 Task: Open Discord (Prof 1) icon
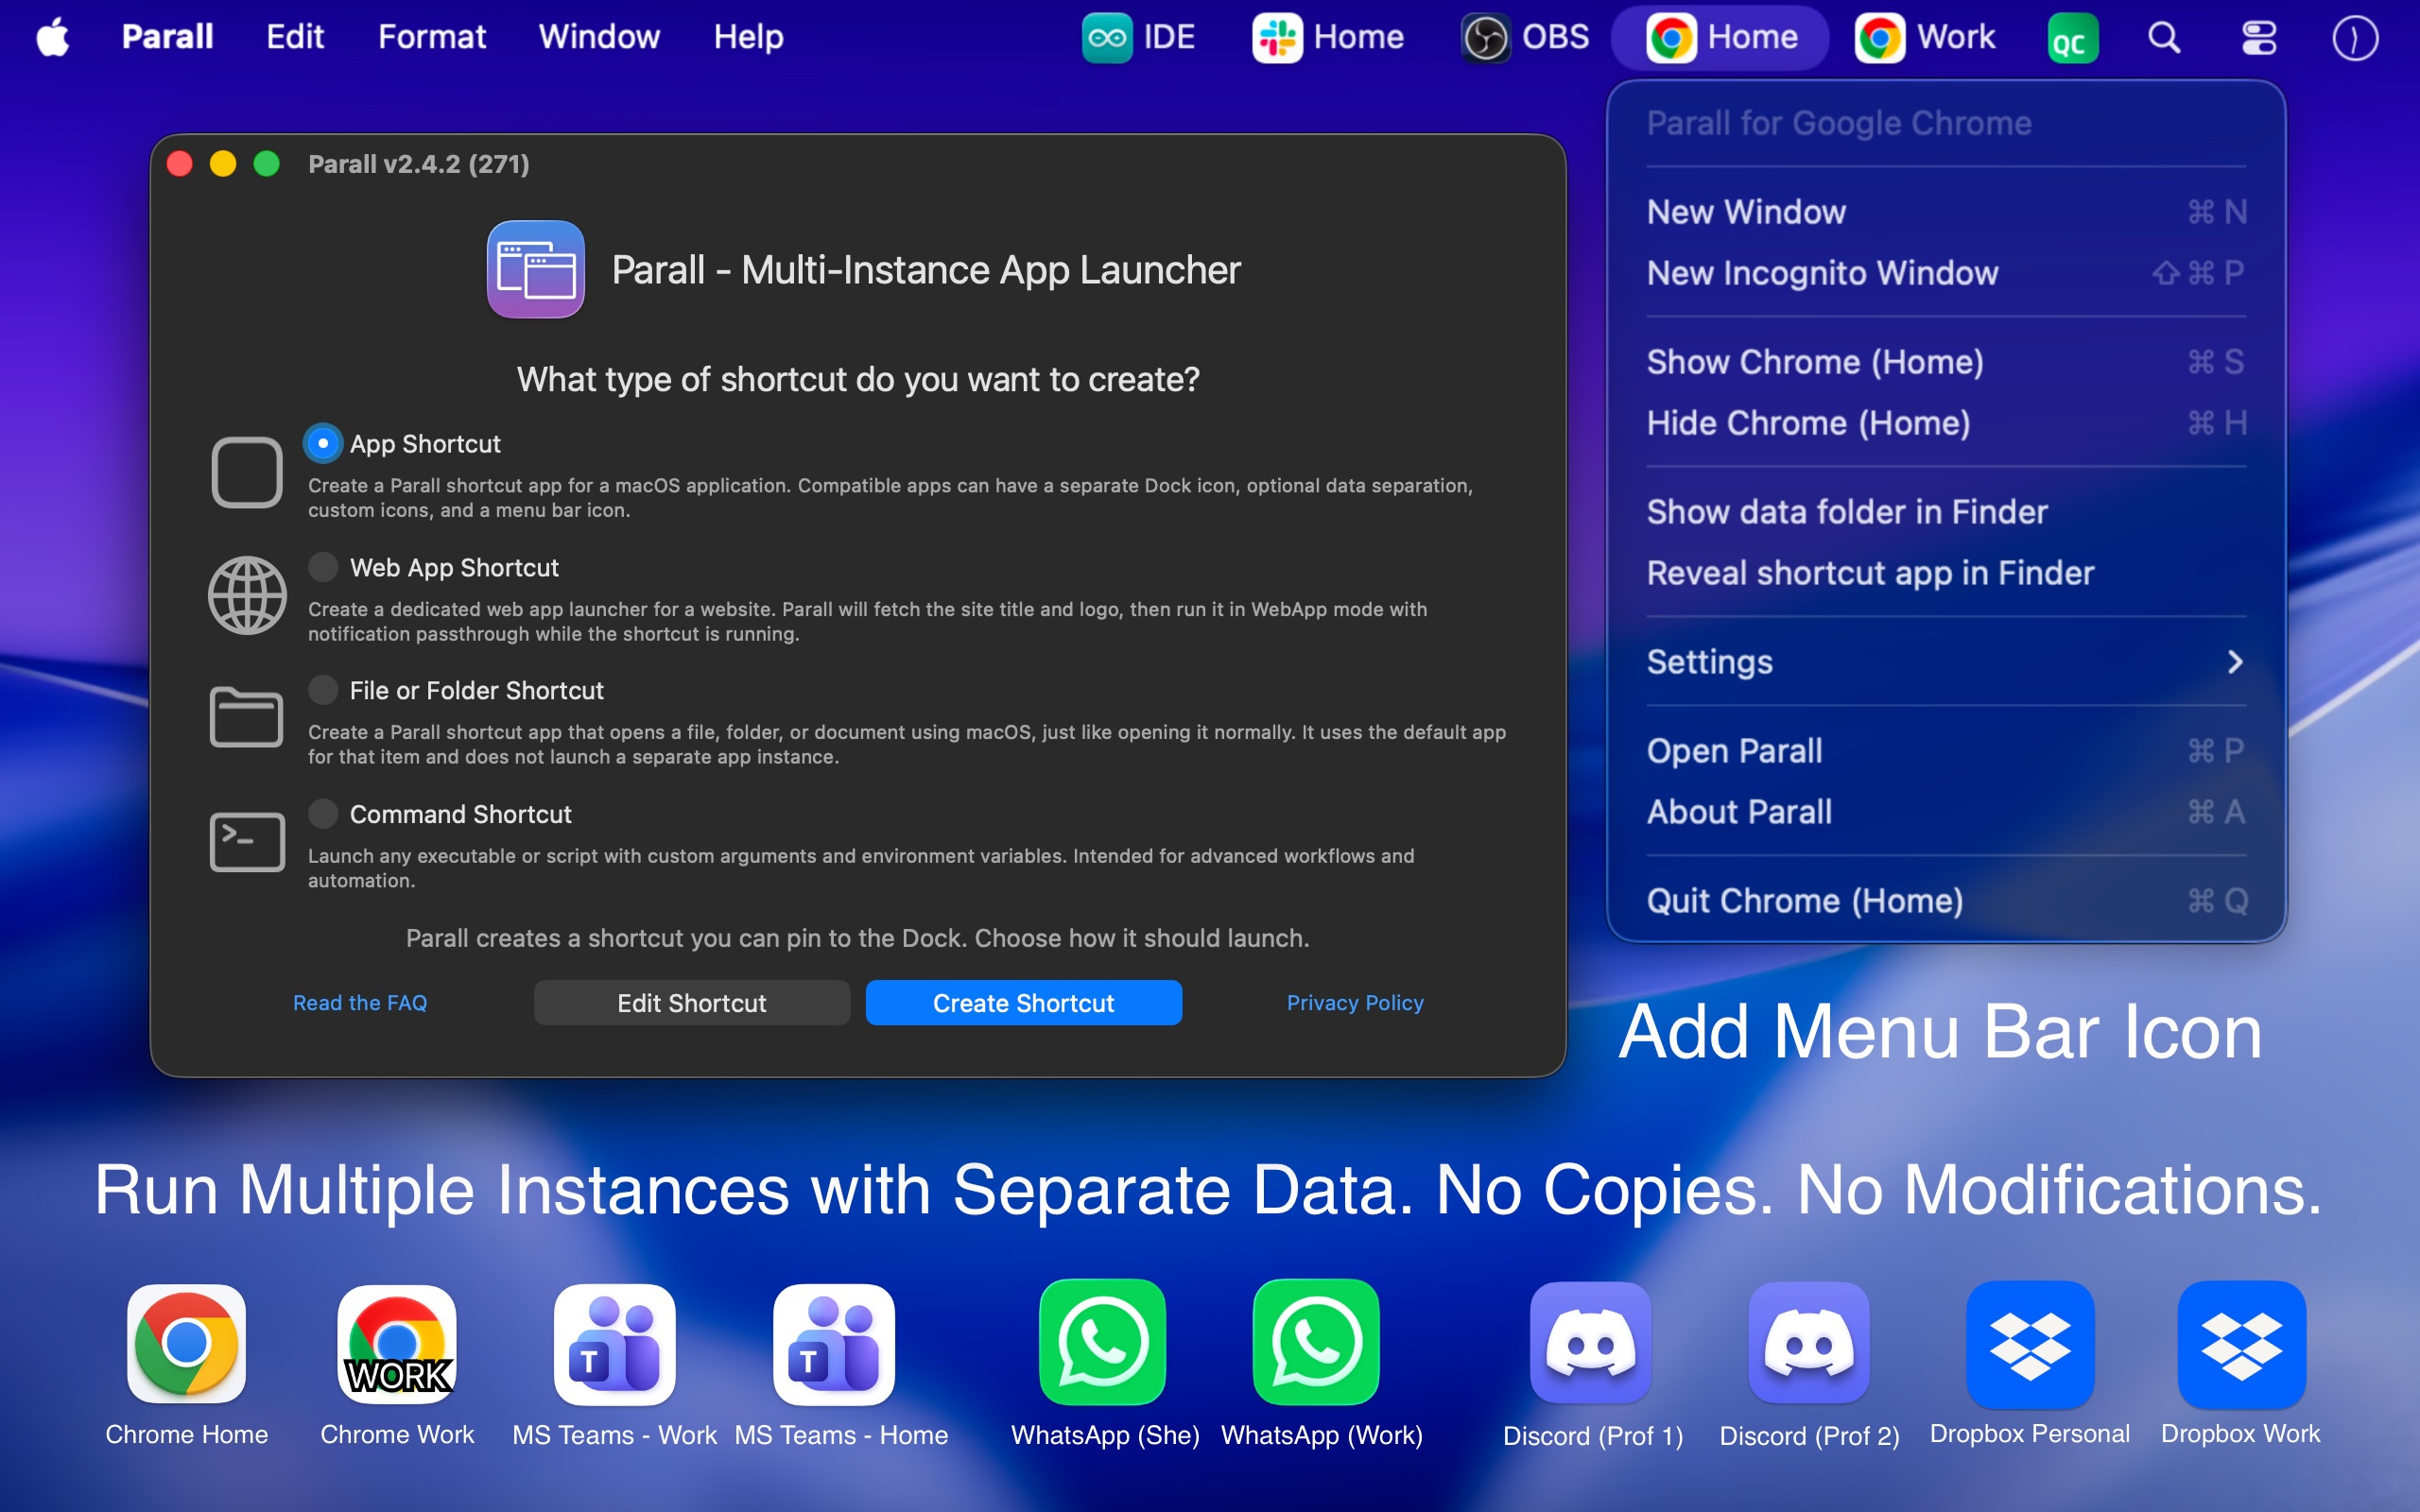tap(1591, 1343)
